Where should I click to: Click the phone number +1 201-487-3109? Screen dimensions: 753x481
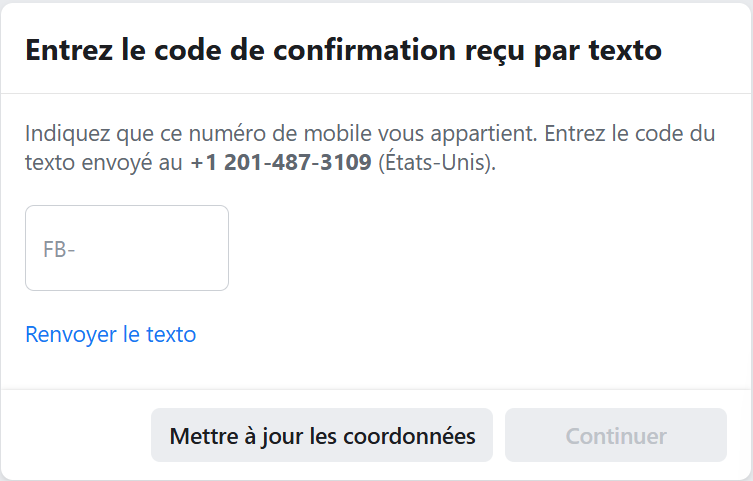point(281,162)
